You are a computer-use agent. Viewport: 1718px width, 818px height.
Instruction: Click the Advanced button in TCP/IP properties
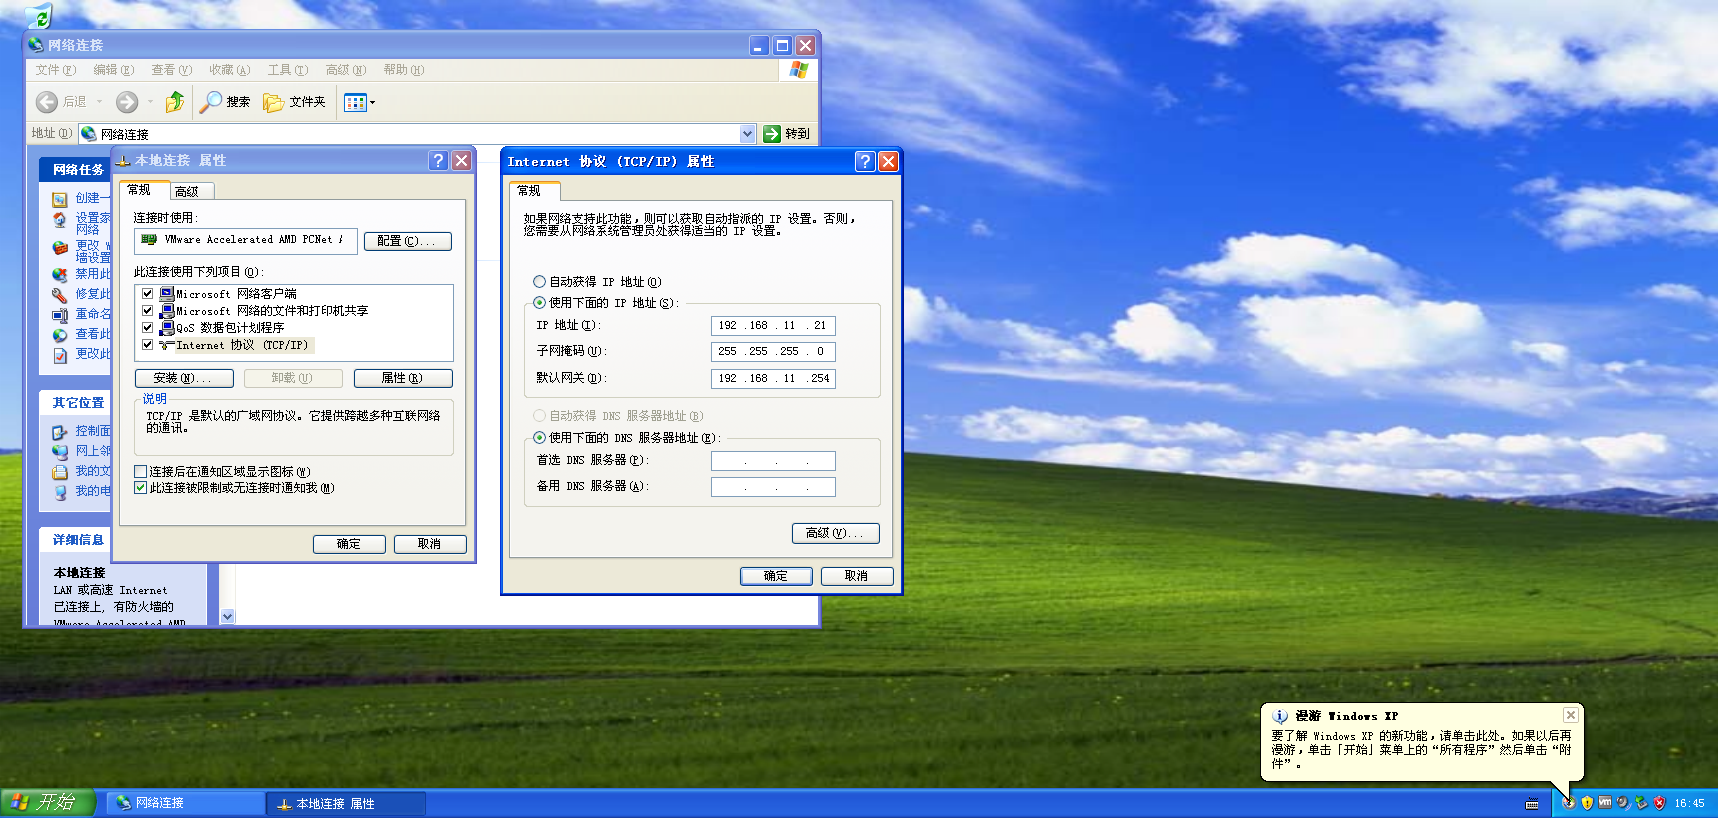pos(835,534)
